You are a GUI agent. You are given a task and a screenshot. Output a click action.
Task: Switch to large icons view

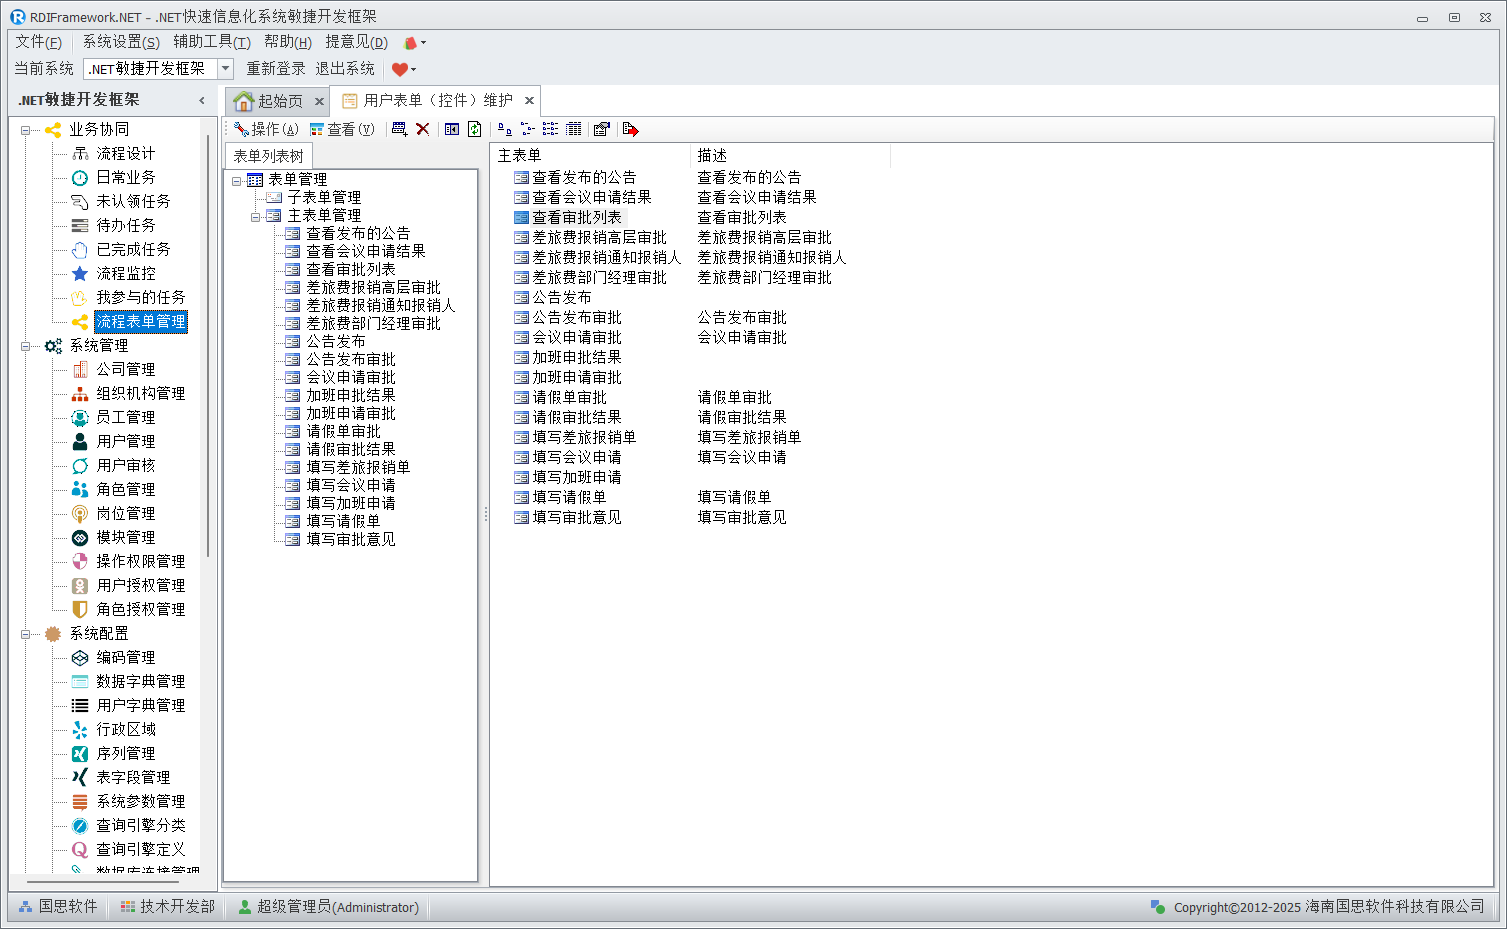(504, 129)
